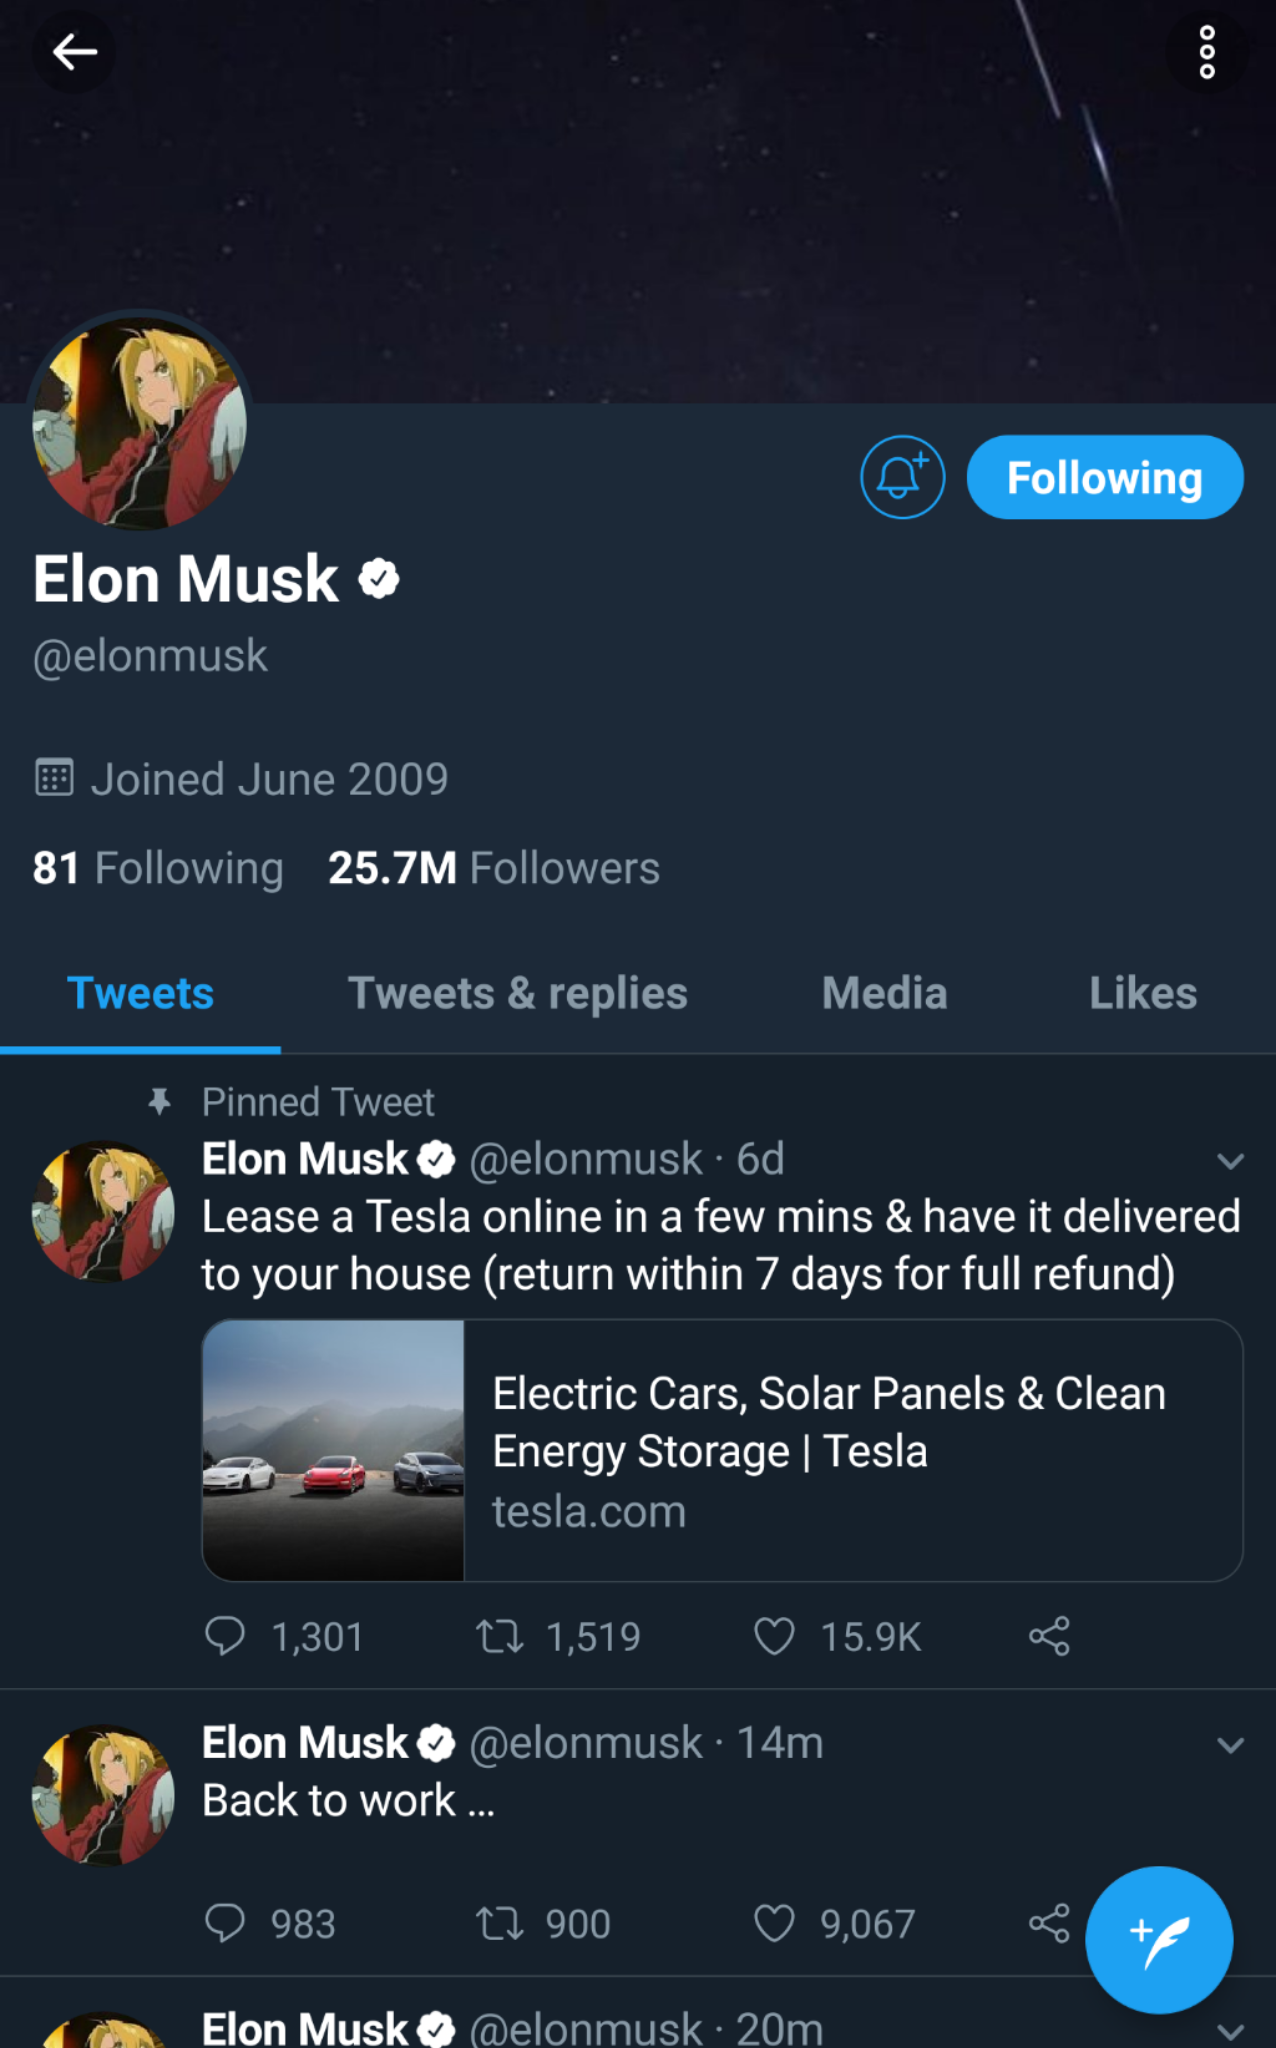The width and height of the screenshot is (1276, 2048).
Task: Retweet the pinned Tesla lease tweet
Action: [x=499, y=1637]
